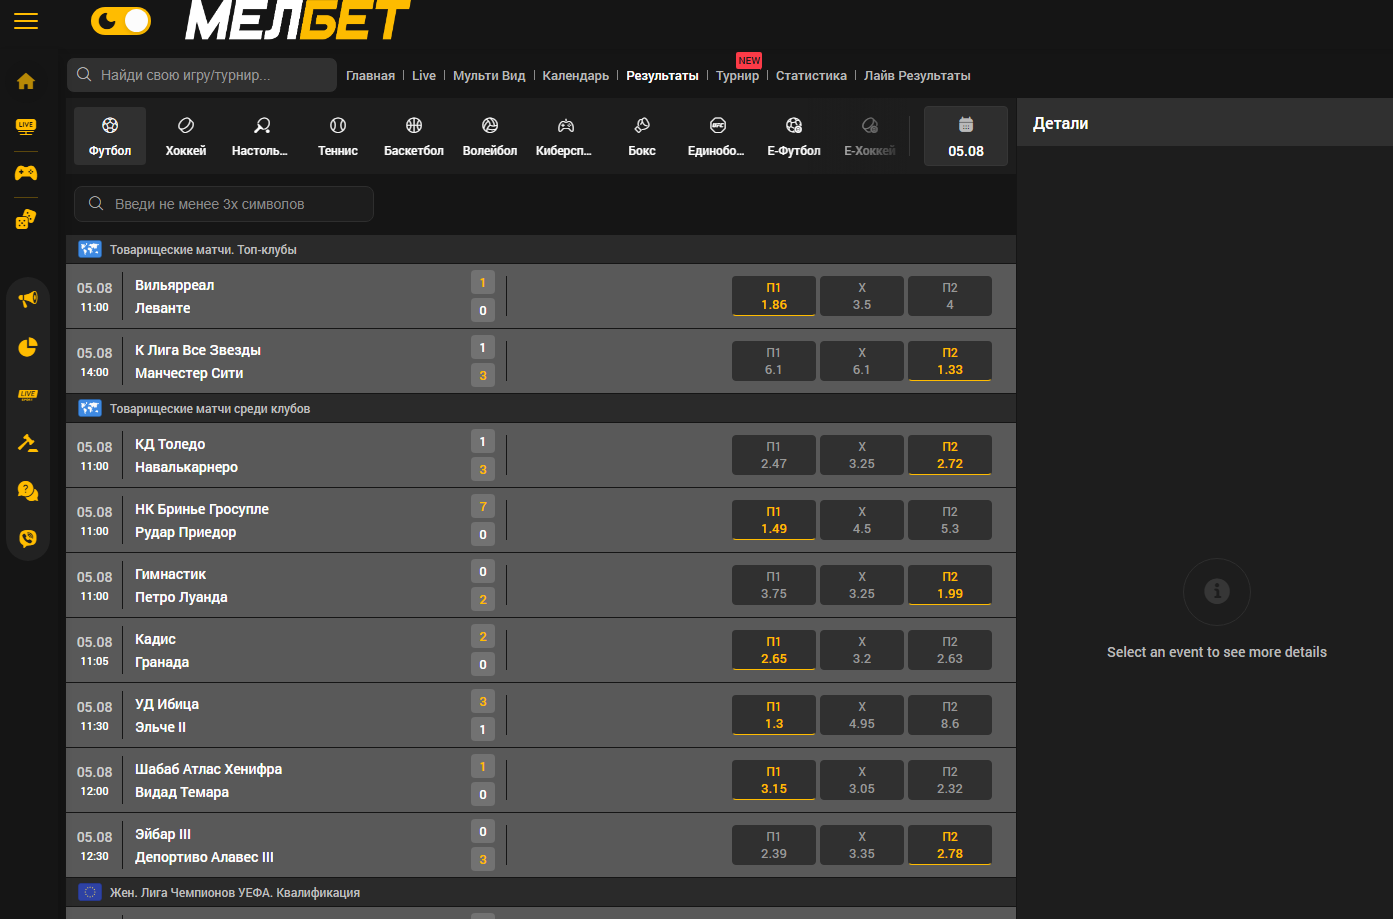Click П1 6.1 odds for К Лига Все Звезды
The width and height of the screenshot is (1393, 919).
(x=774, y=361)
